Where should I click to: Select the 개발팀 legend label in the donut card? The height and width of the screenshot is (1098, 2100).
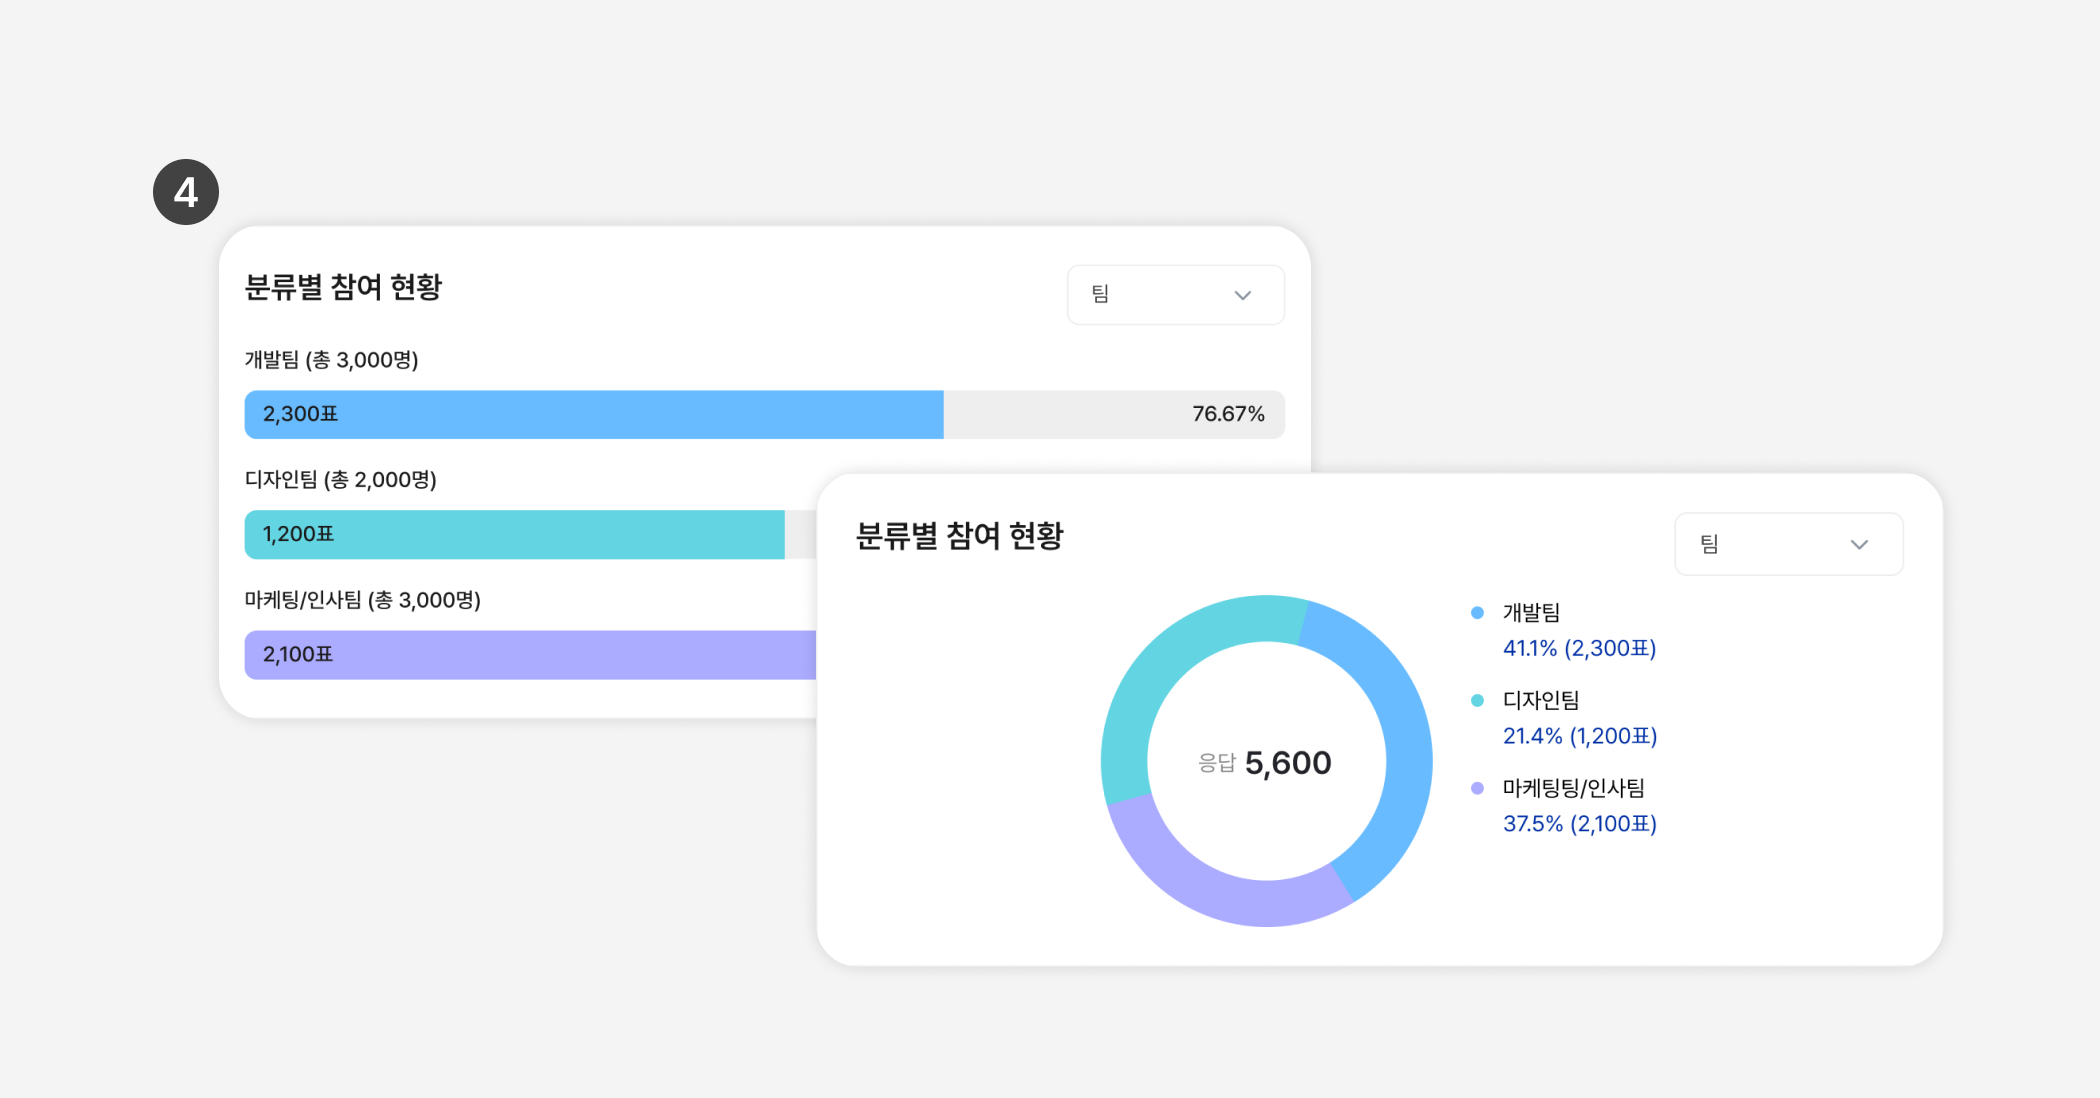point(1531,613)
